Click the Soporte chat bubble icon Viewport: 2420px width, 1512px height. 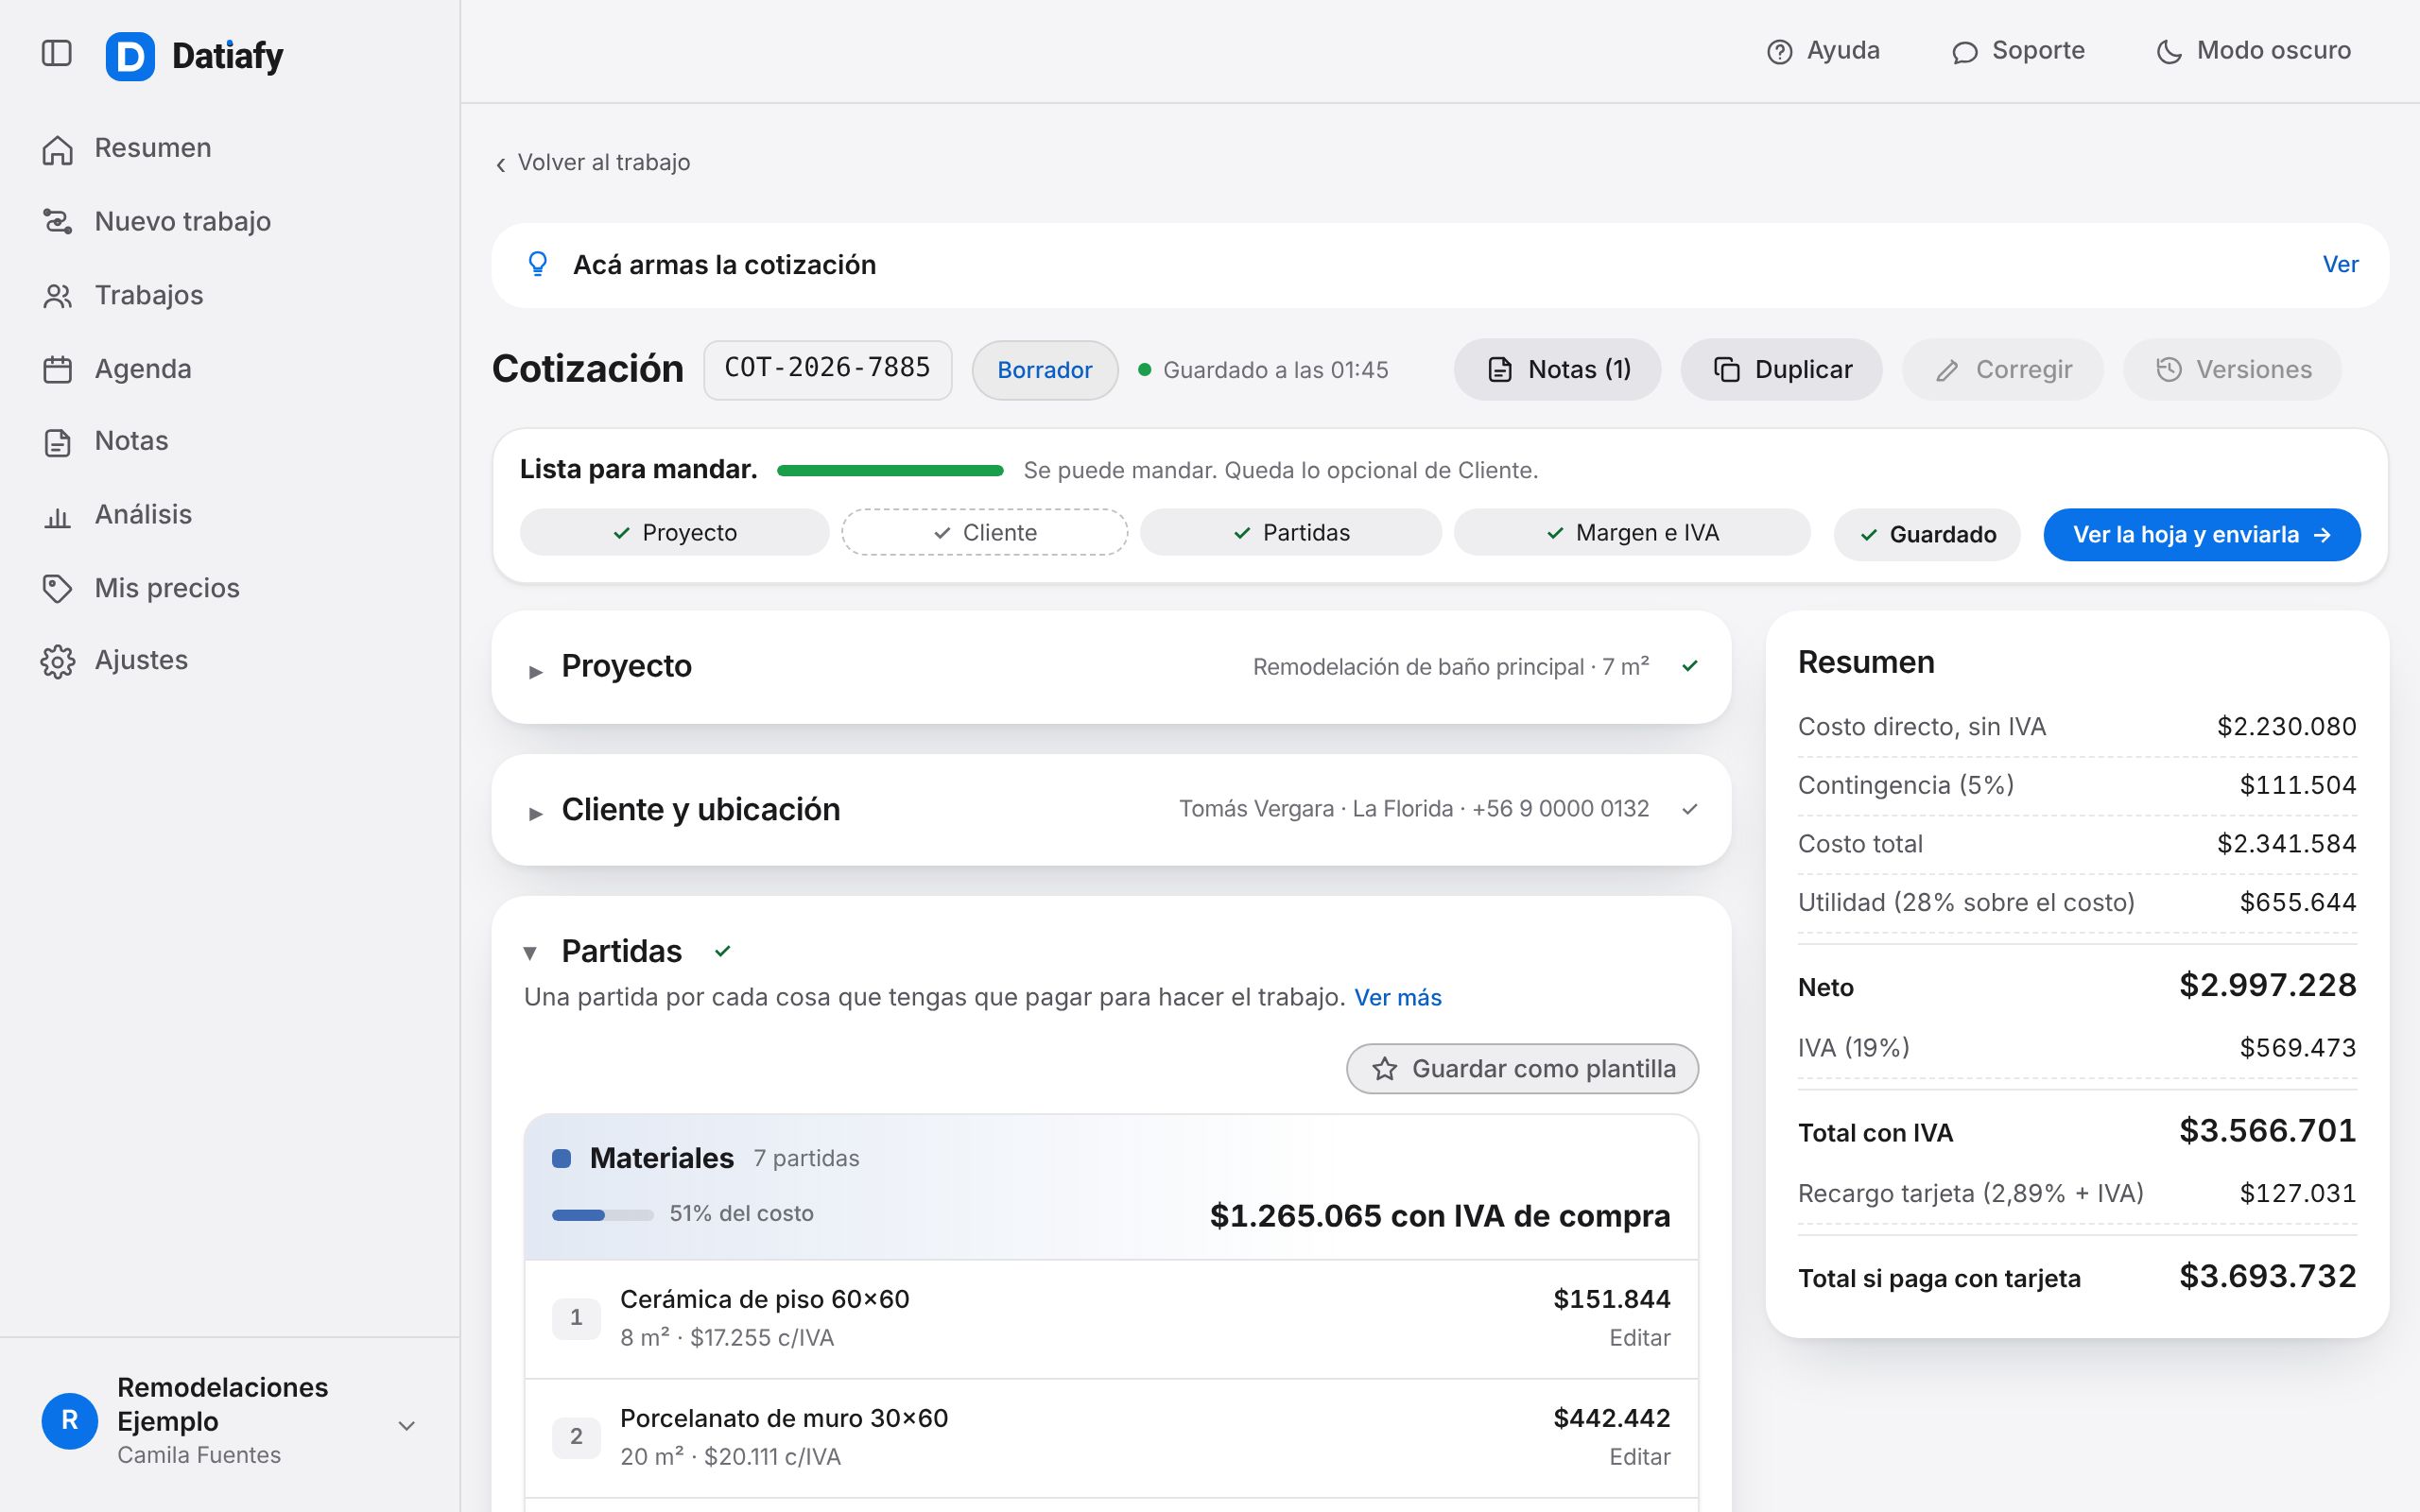pyautogui.click(x=1964, y=52)
